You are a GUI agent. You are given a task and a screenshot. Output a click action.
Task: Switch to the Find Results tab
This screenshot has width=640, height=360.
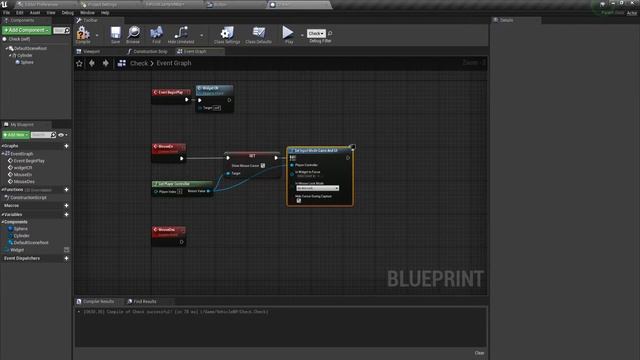[144, 302]
